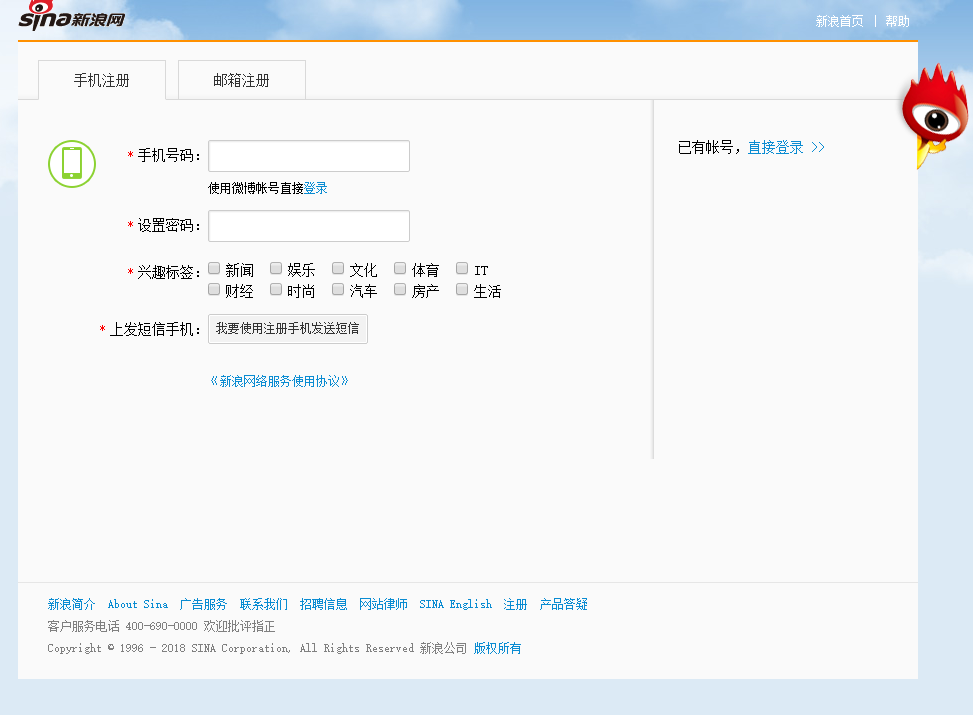Check the 财经 interest checkbox
The height and width of the screenshot is (715, 973).
pos(214,289)
